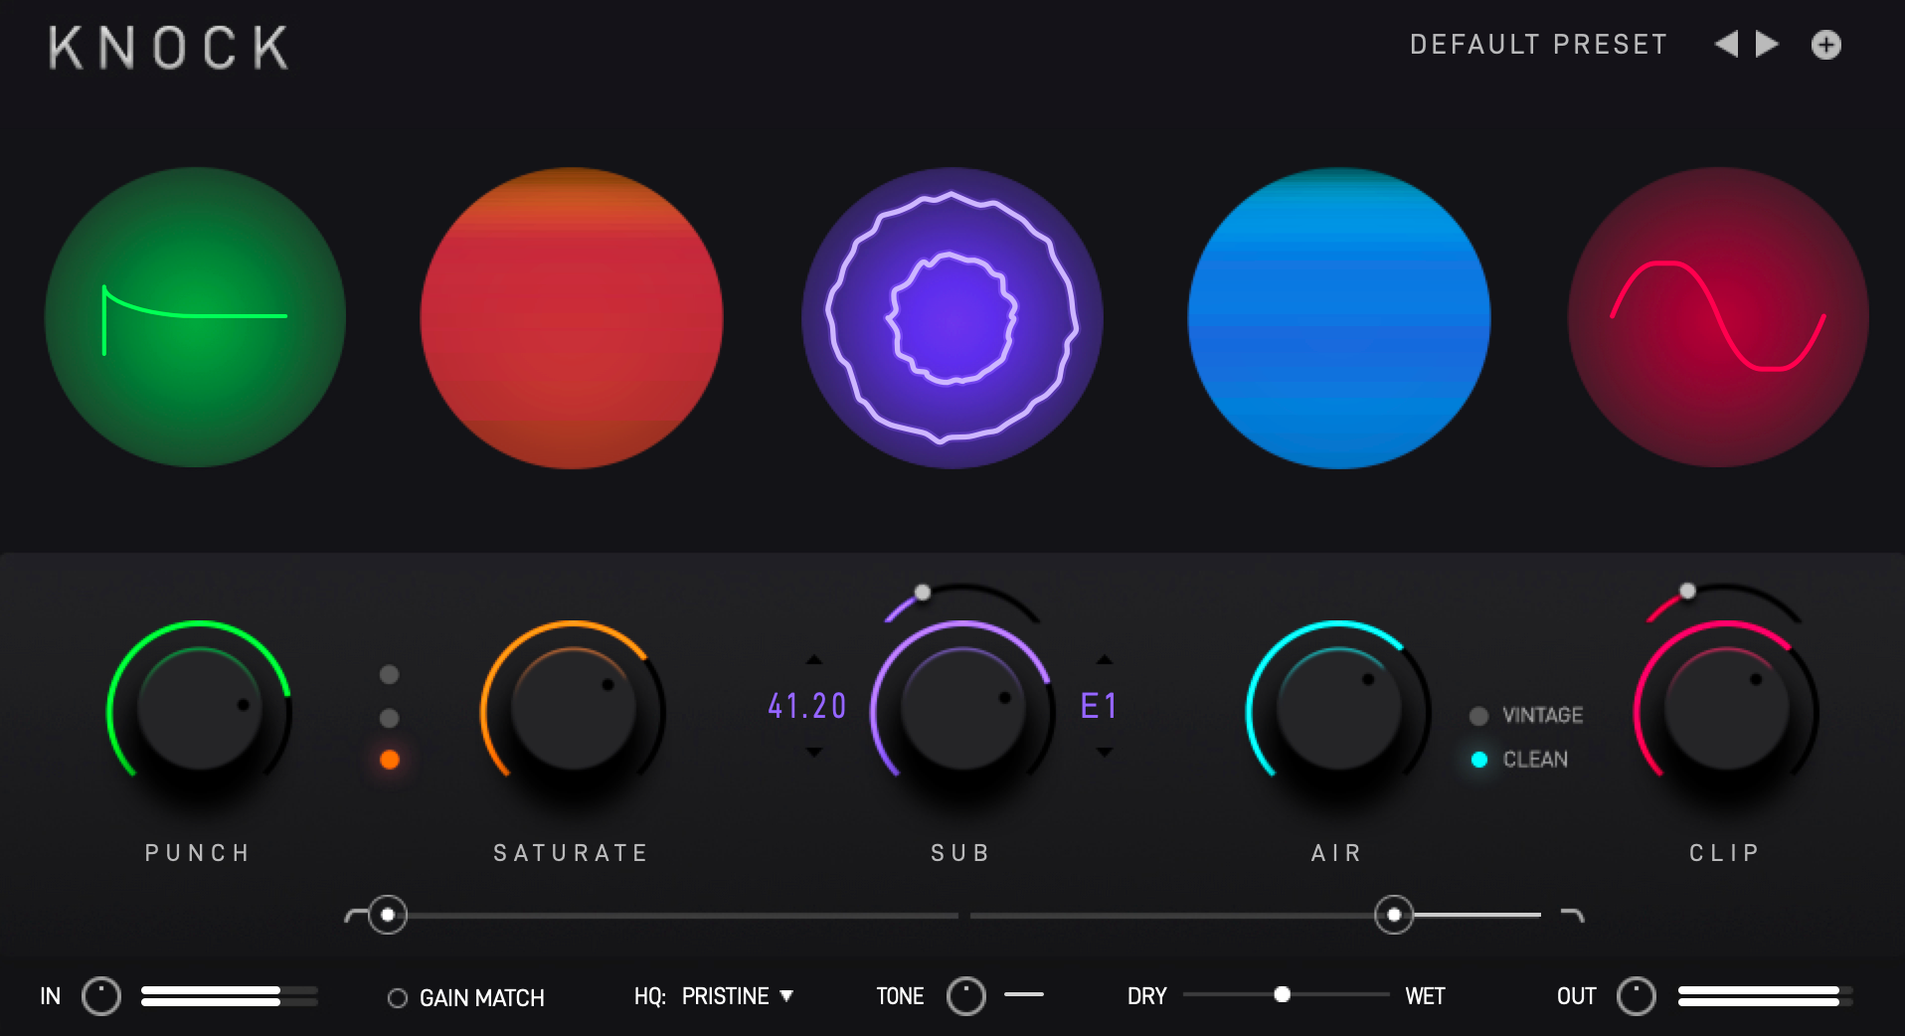Select the next preset arrow

point(1766,44)
